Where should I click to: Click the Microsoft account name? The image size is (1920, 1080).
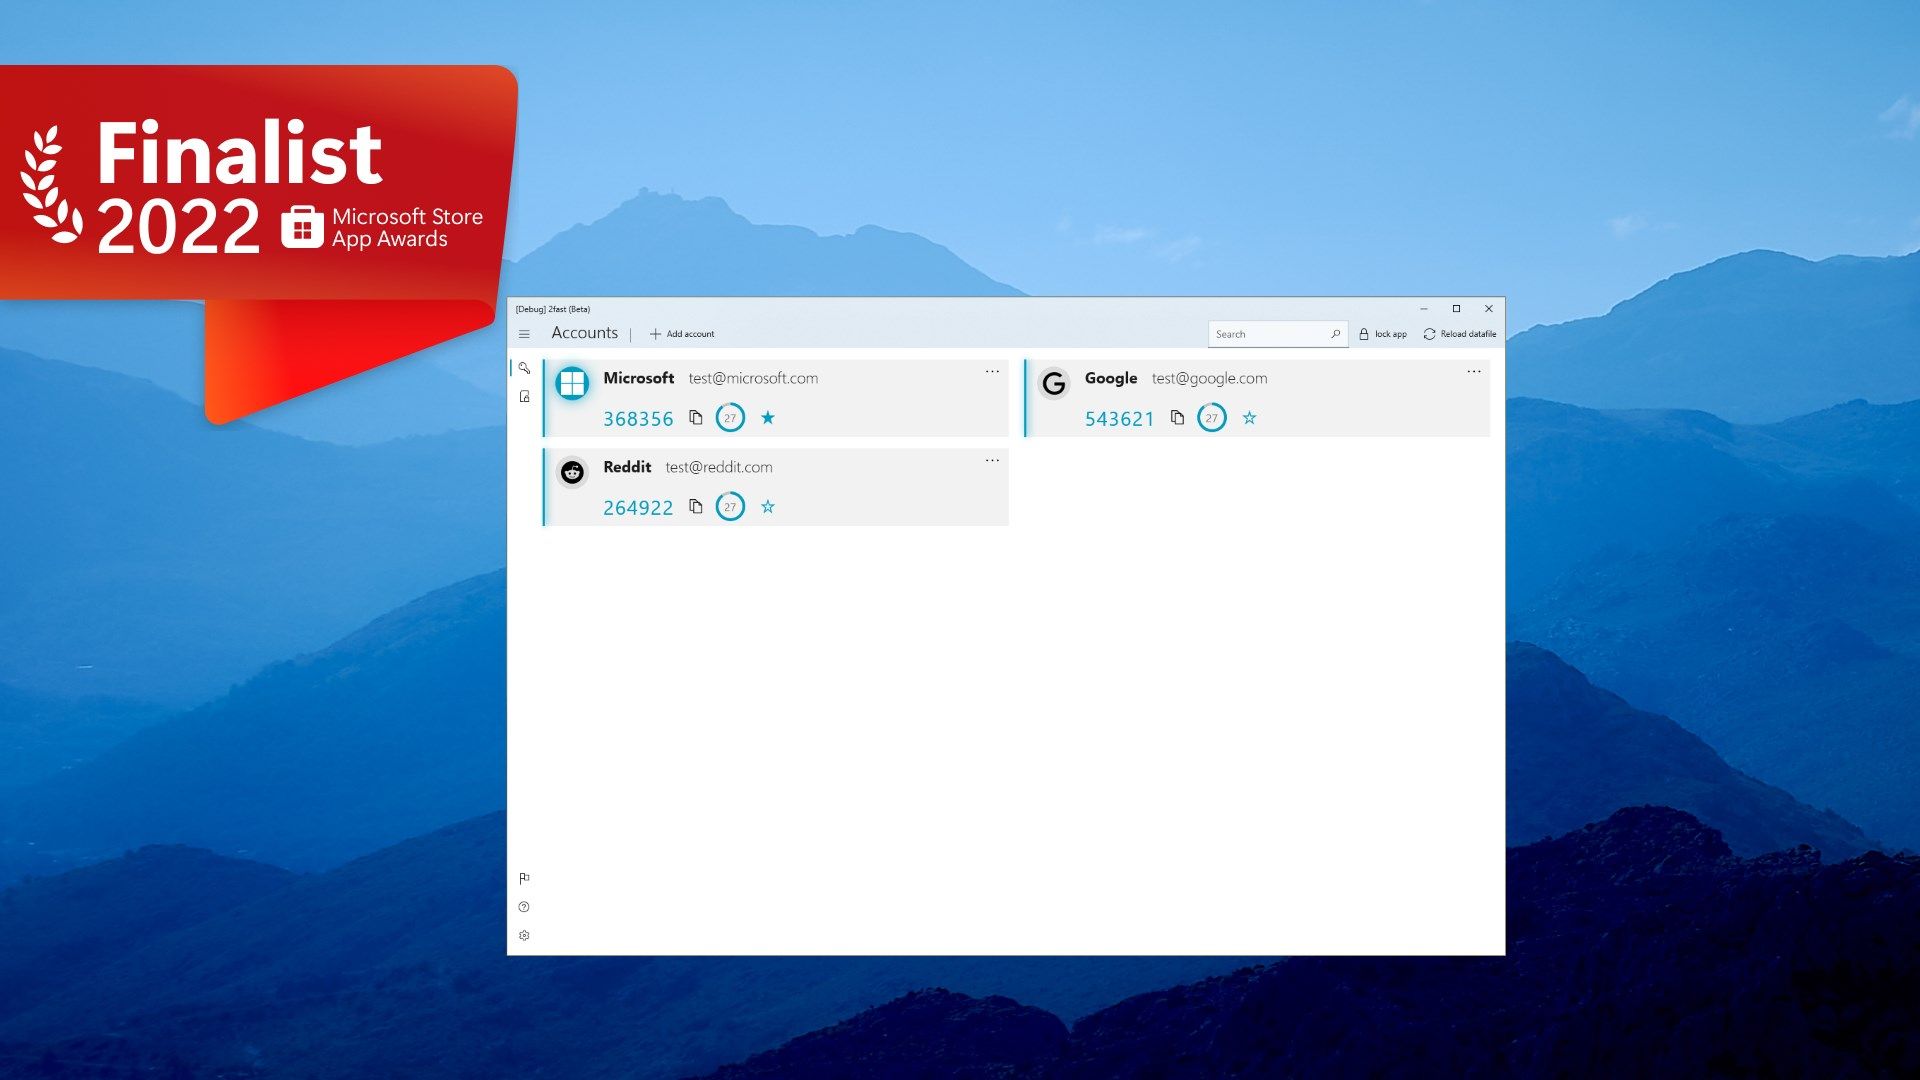tap(639, 378)
